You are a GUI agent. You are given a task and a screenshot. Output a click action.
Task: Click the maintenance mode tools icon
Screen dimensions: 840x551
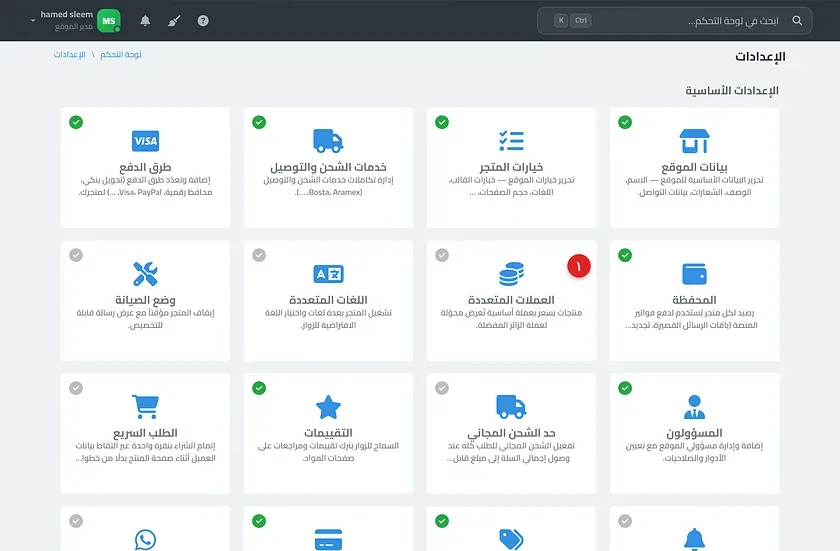[145, 274]
